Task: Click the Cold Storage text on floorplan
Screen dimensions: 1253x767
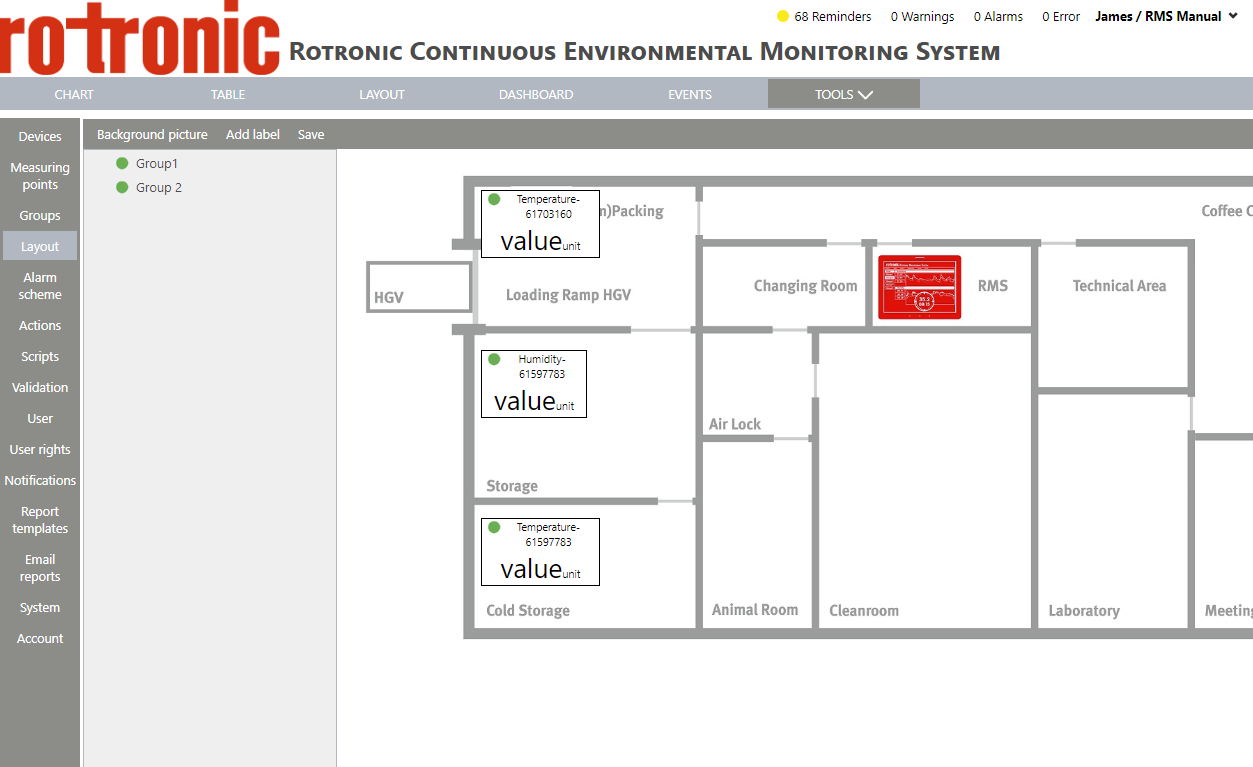Action: (528, 611)
